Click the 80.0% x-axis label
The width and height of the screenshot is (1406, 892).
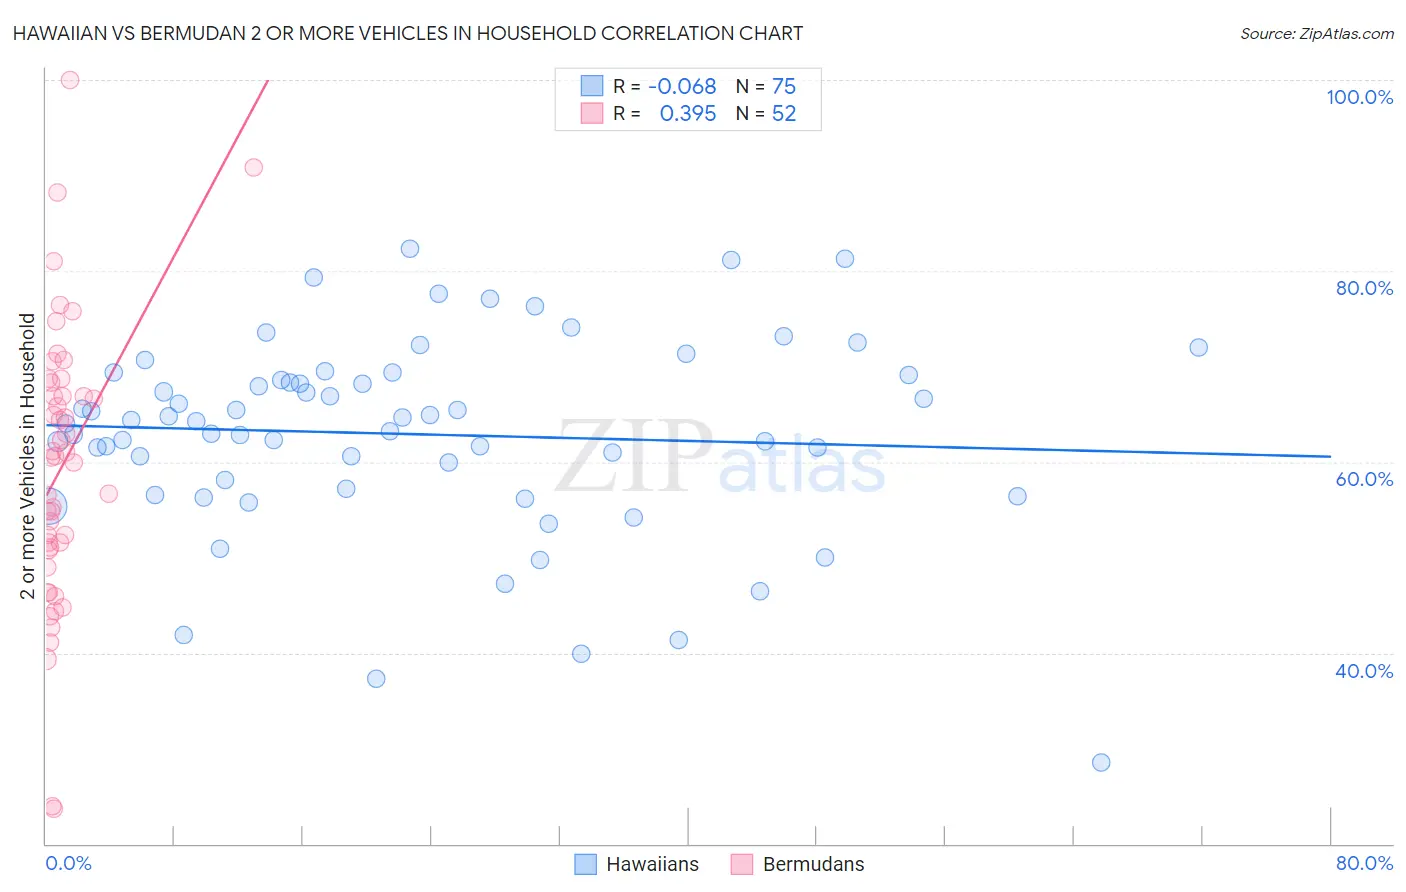point(1364,863)
